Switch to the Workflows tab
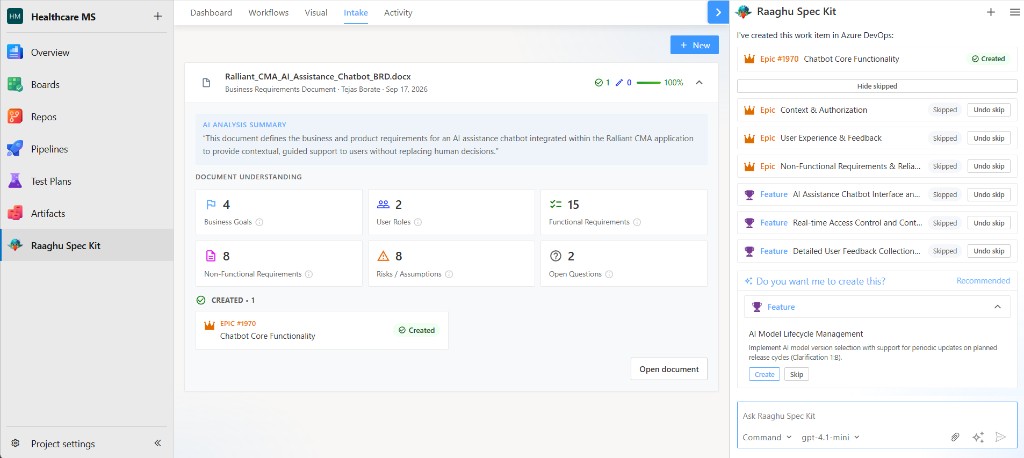 pos(268,12)
